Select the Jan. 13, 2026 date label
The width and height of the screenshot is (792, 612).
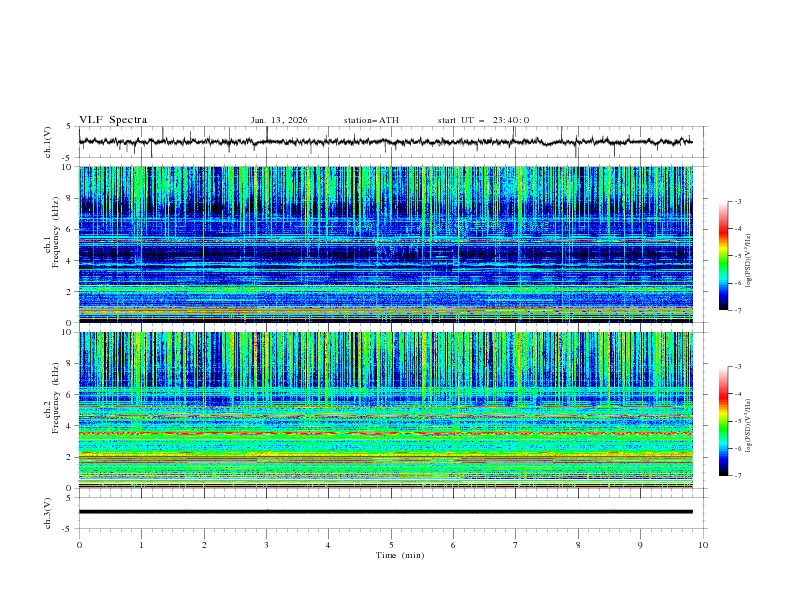[279, 120]
